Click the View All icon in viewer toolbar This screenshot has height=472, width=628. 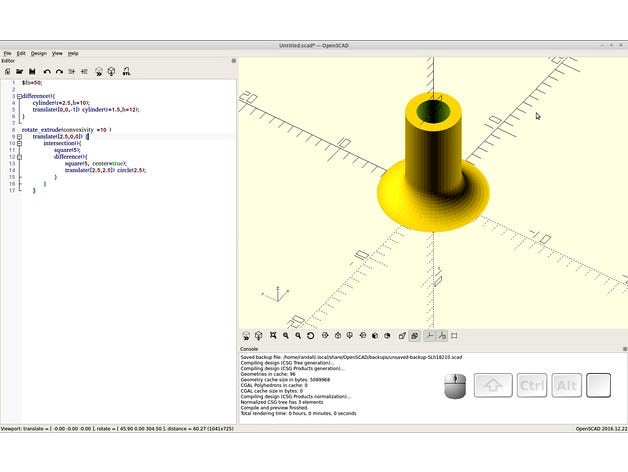pyautogui.click(x=273, y=335)
